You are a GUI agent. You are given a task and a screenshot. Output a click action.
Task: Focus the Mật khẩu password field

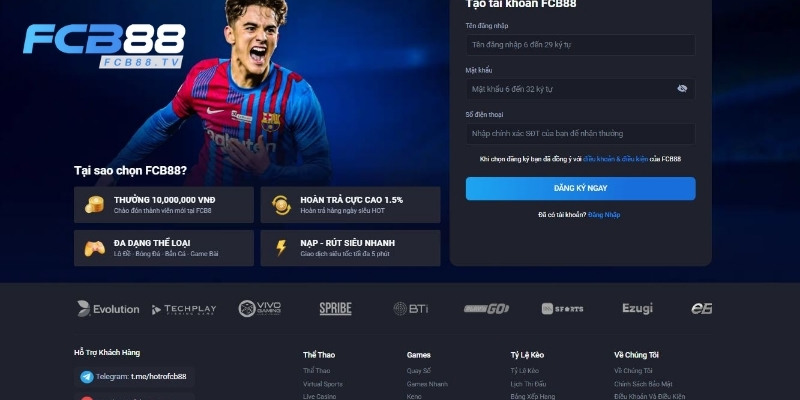[x=580, y=89]
